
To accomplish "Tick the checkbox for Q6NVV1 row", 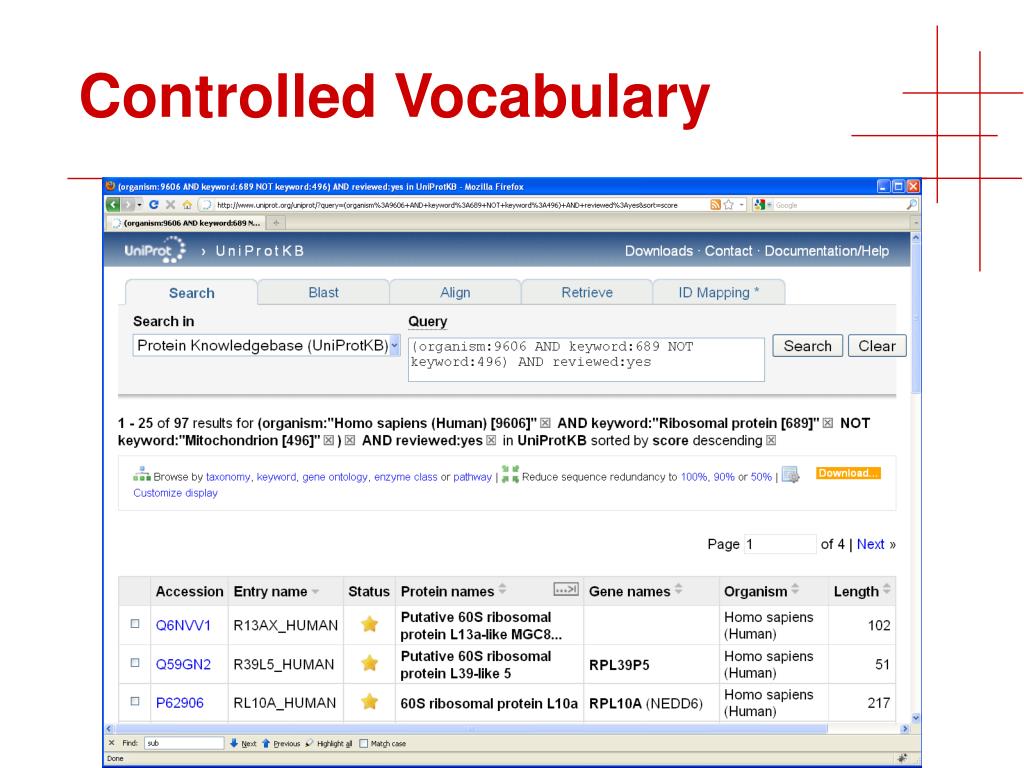I will 135,624.
